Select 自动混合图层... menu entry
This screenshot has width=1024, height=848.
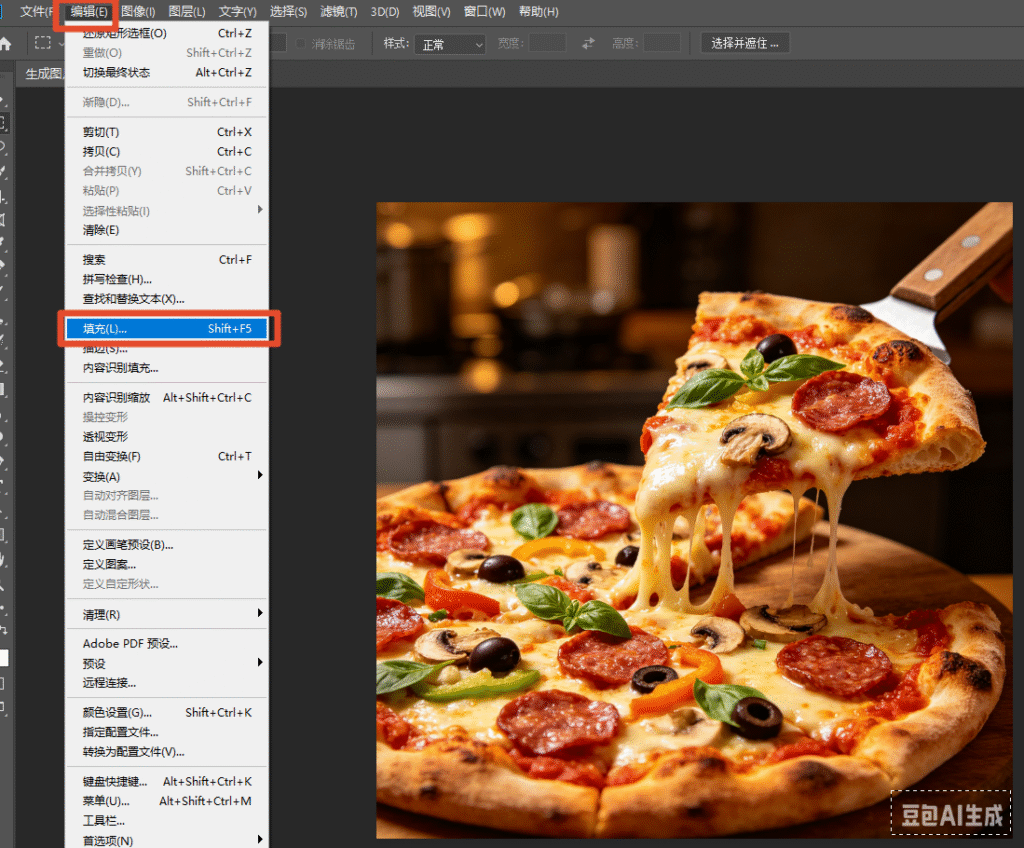pos(167,515)
